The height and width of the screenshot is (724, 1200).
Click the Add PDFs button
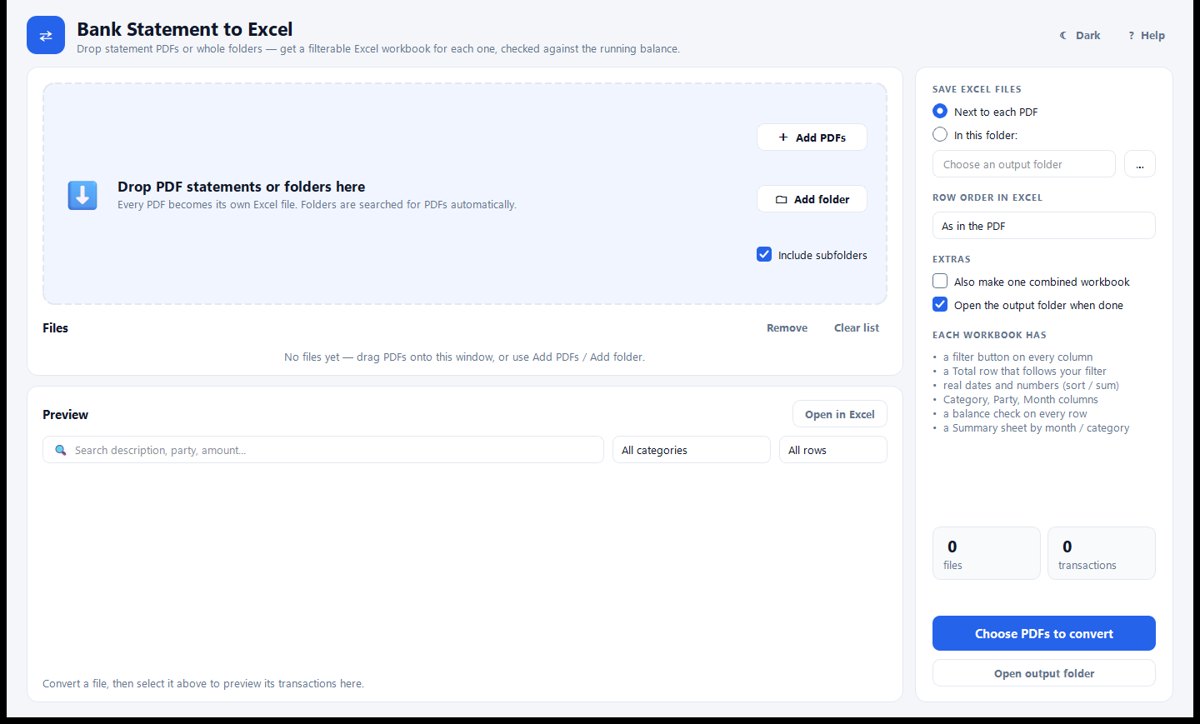click(x=812, y=137)
